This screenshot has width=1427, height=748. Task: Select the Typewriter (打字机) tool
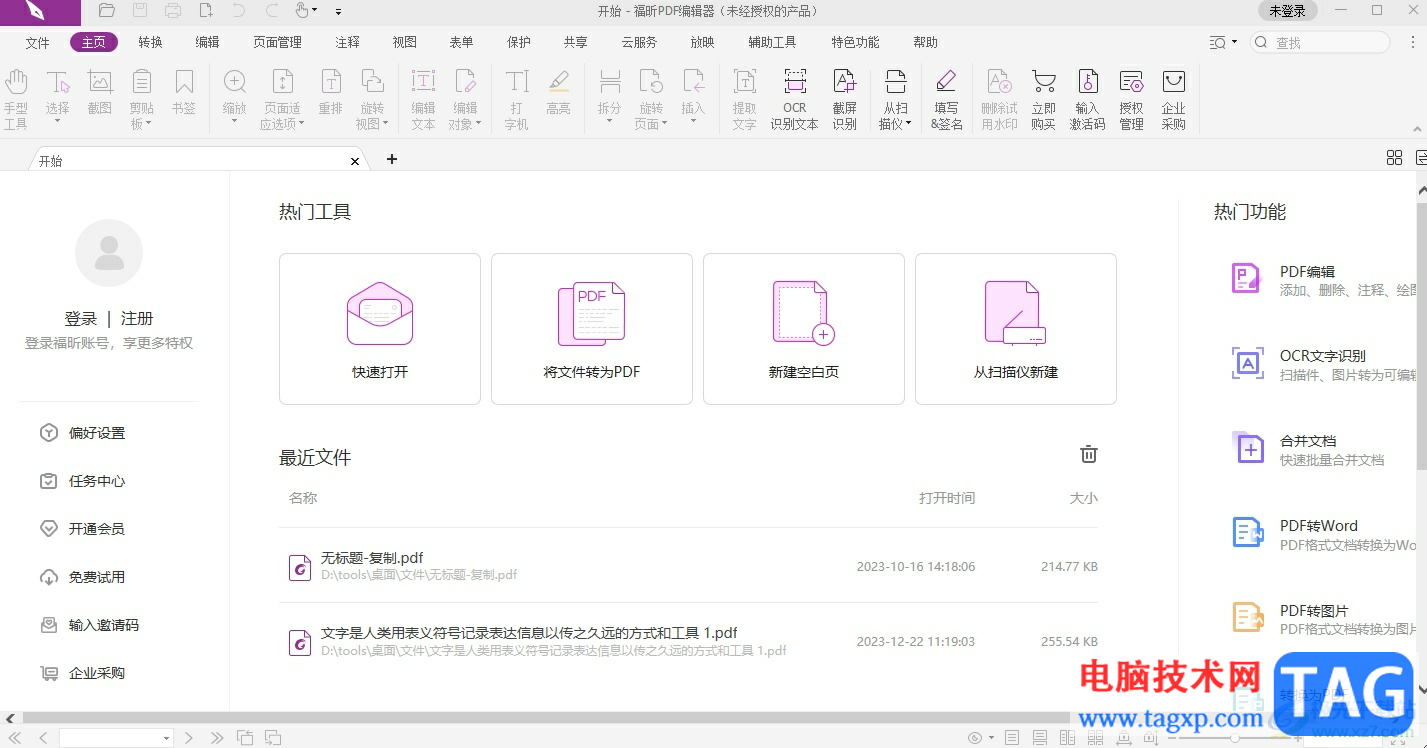pos(517,99)
